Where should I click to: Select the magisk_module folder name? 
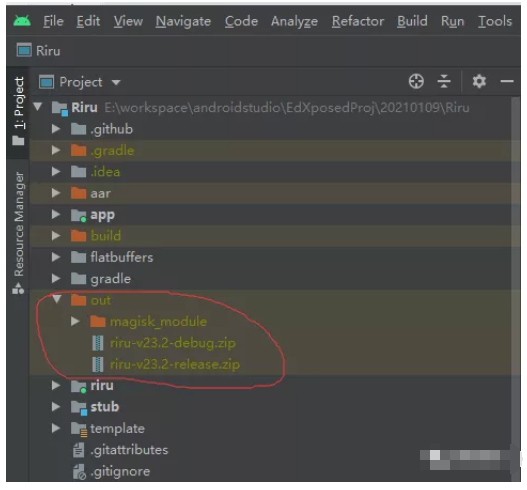(158, 322)
